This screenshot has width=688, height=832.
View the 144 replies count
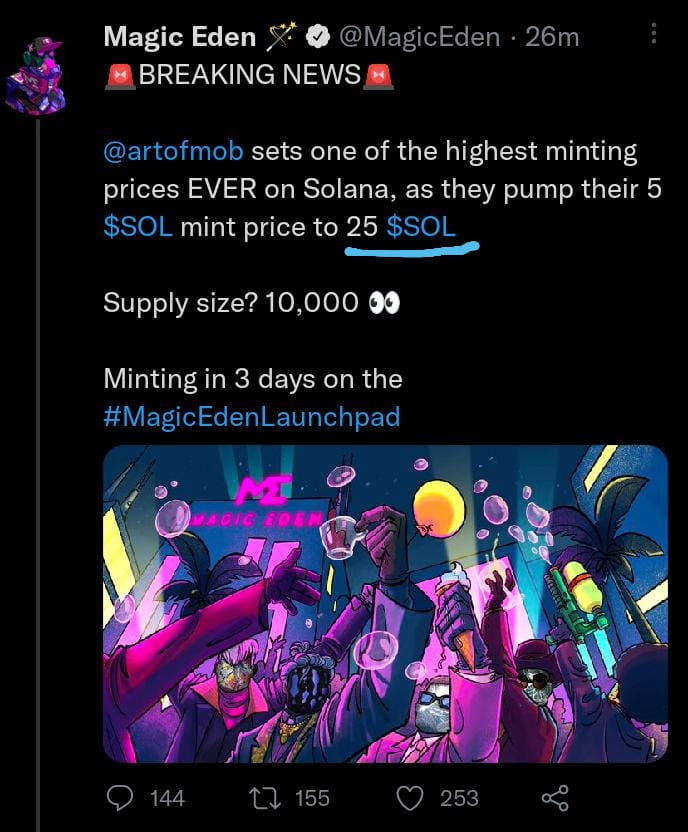[167, 799]
